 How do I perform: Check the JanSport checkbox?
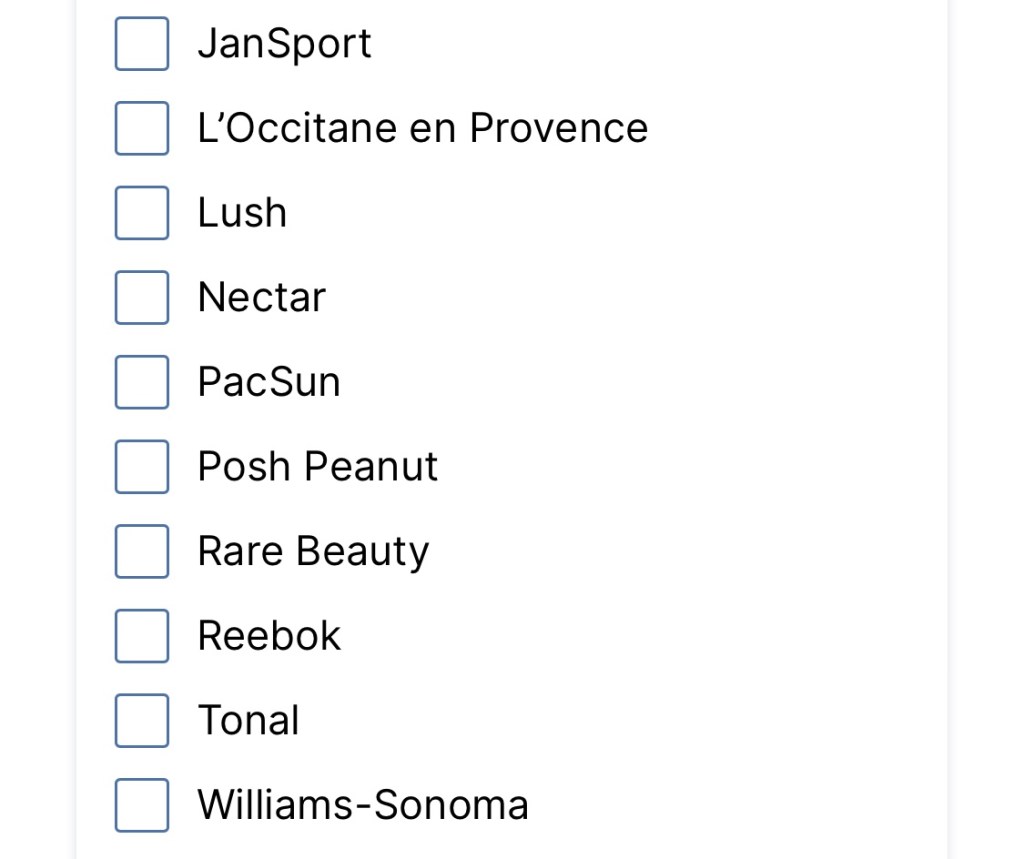coord(142,44)
